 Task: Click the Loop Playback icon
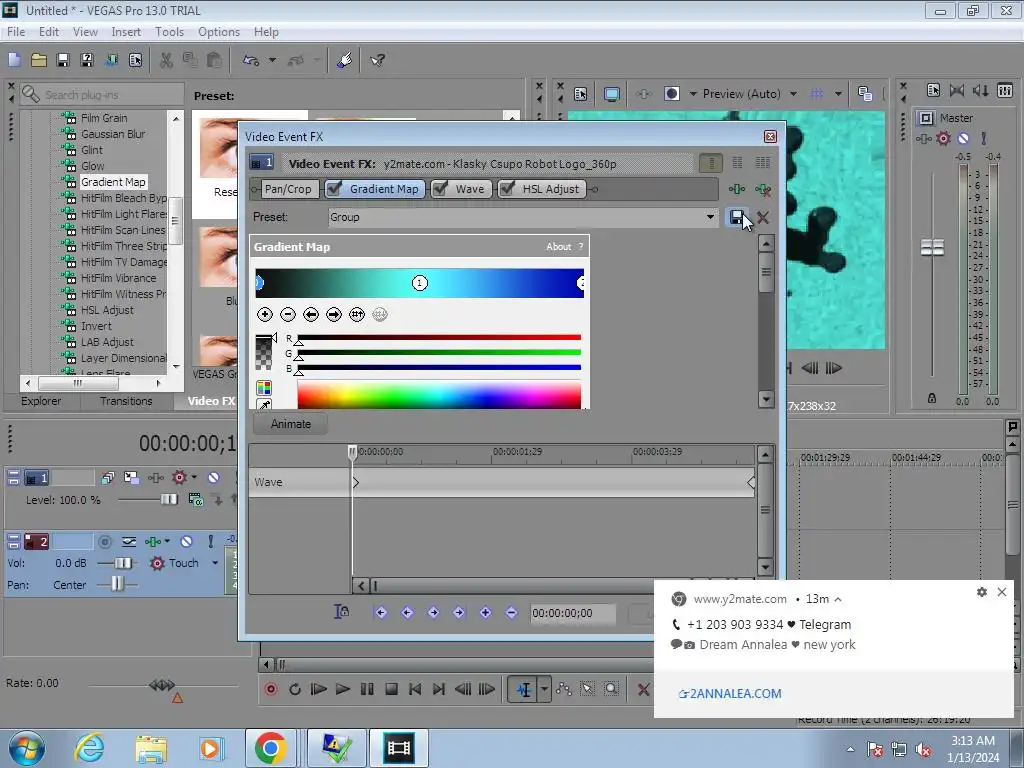coord(295,689)
